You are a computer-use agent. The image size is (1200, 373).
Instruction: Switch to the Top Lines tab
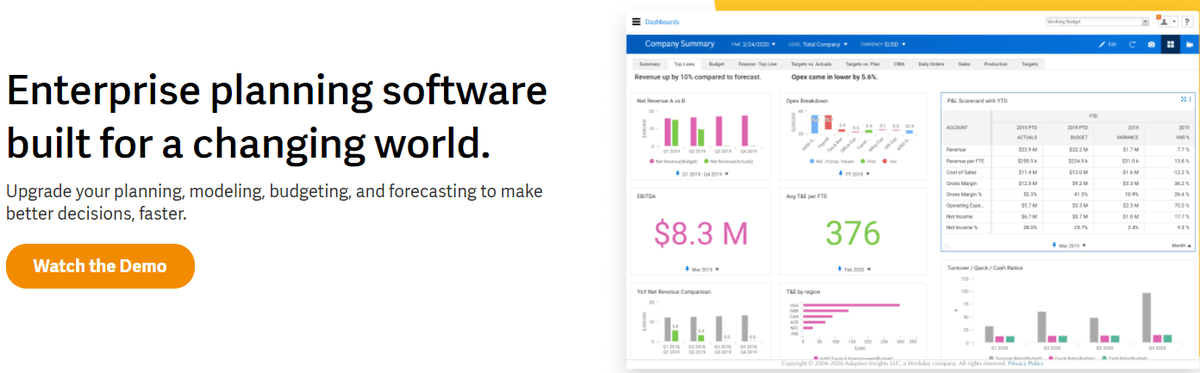click(x=684, y=63)
